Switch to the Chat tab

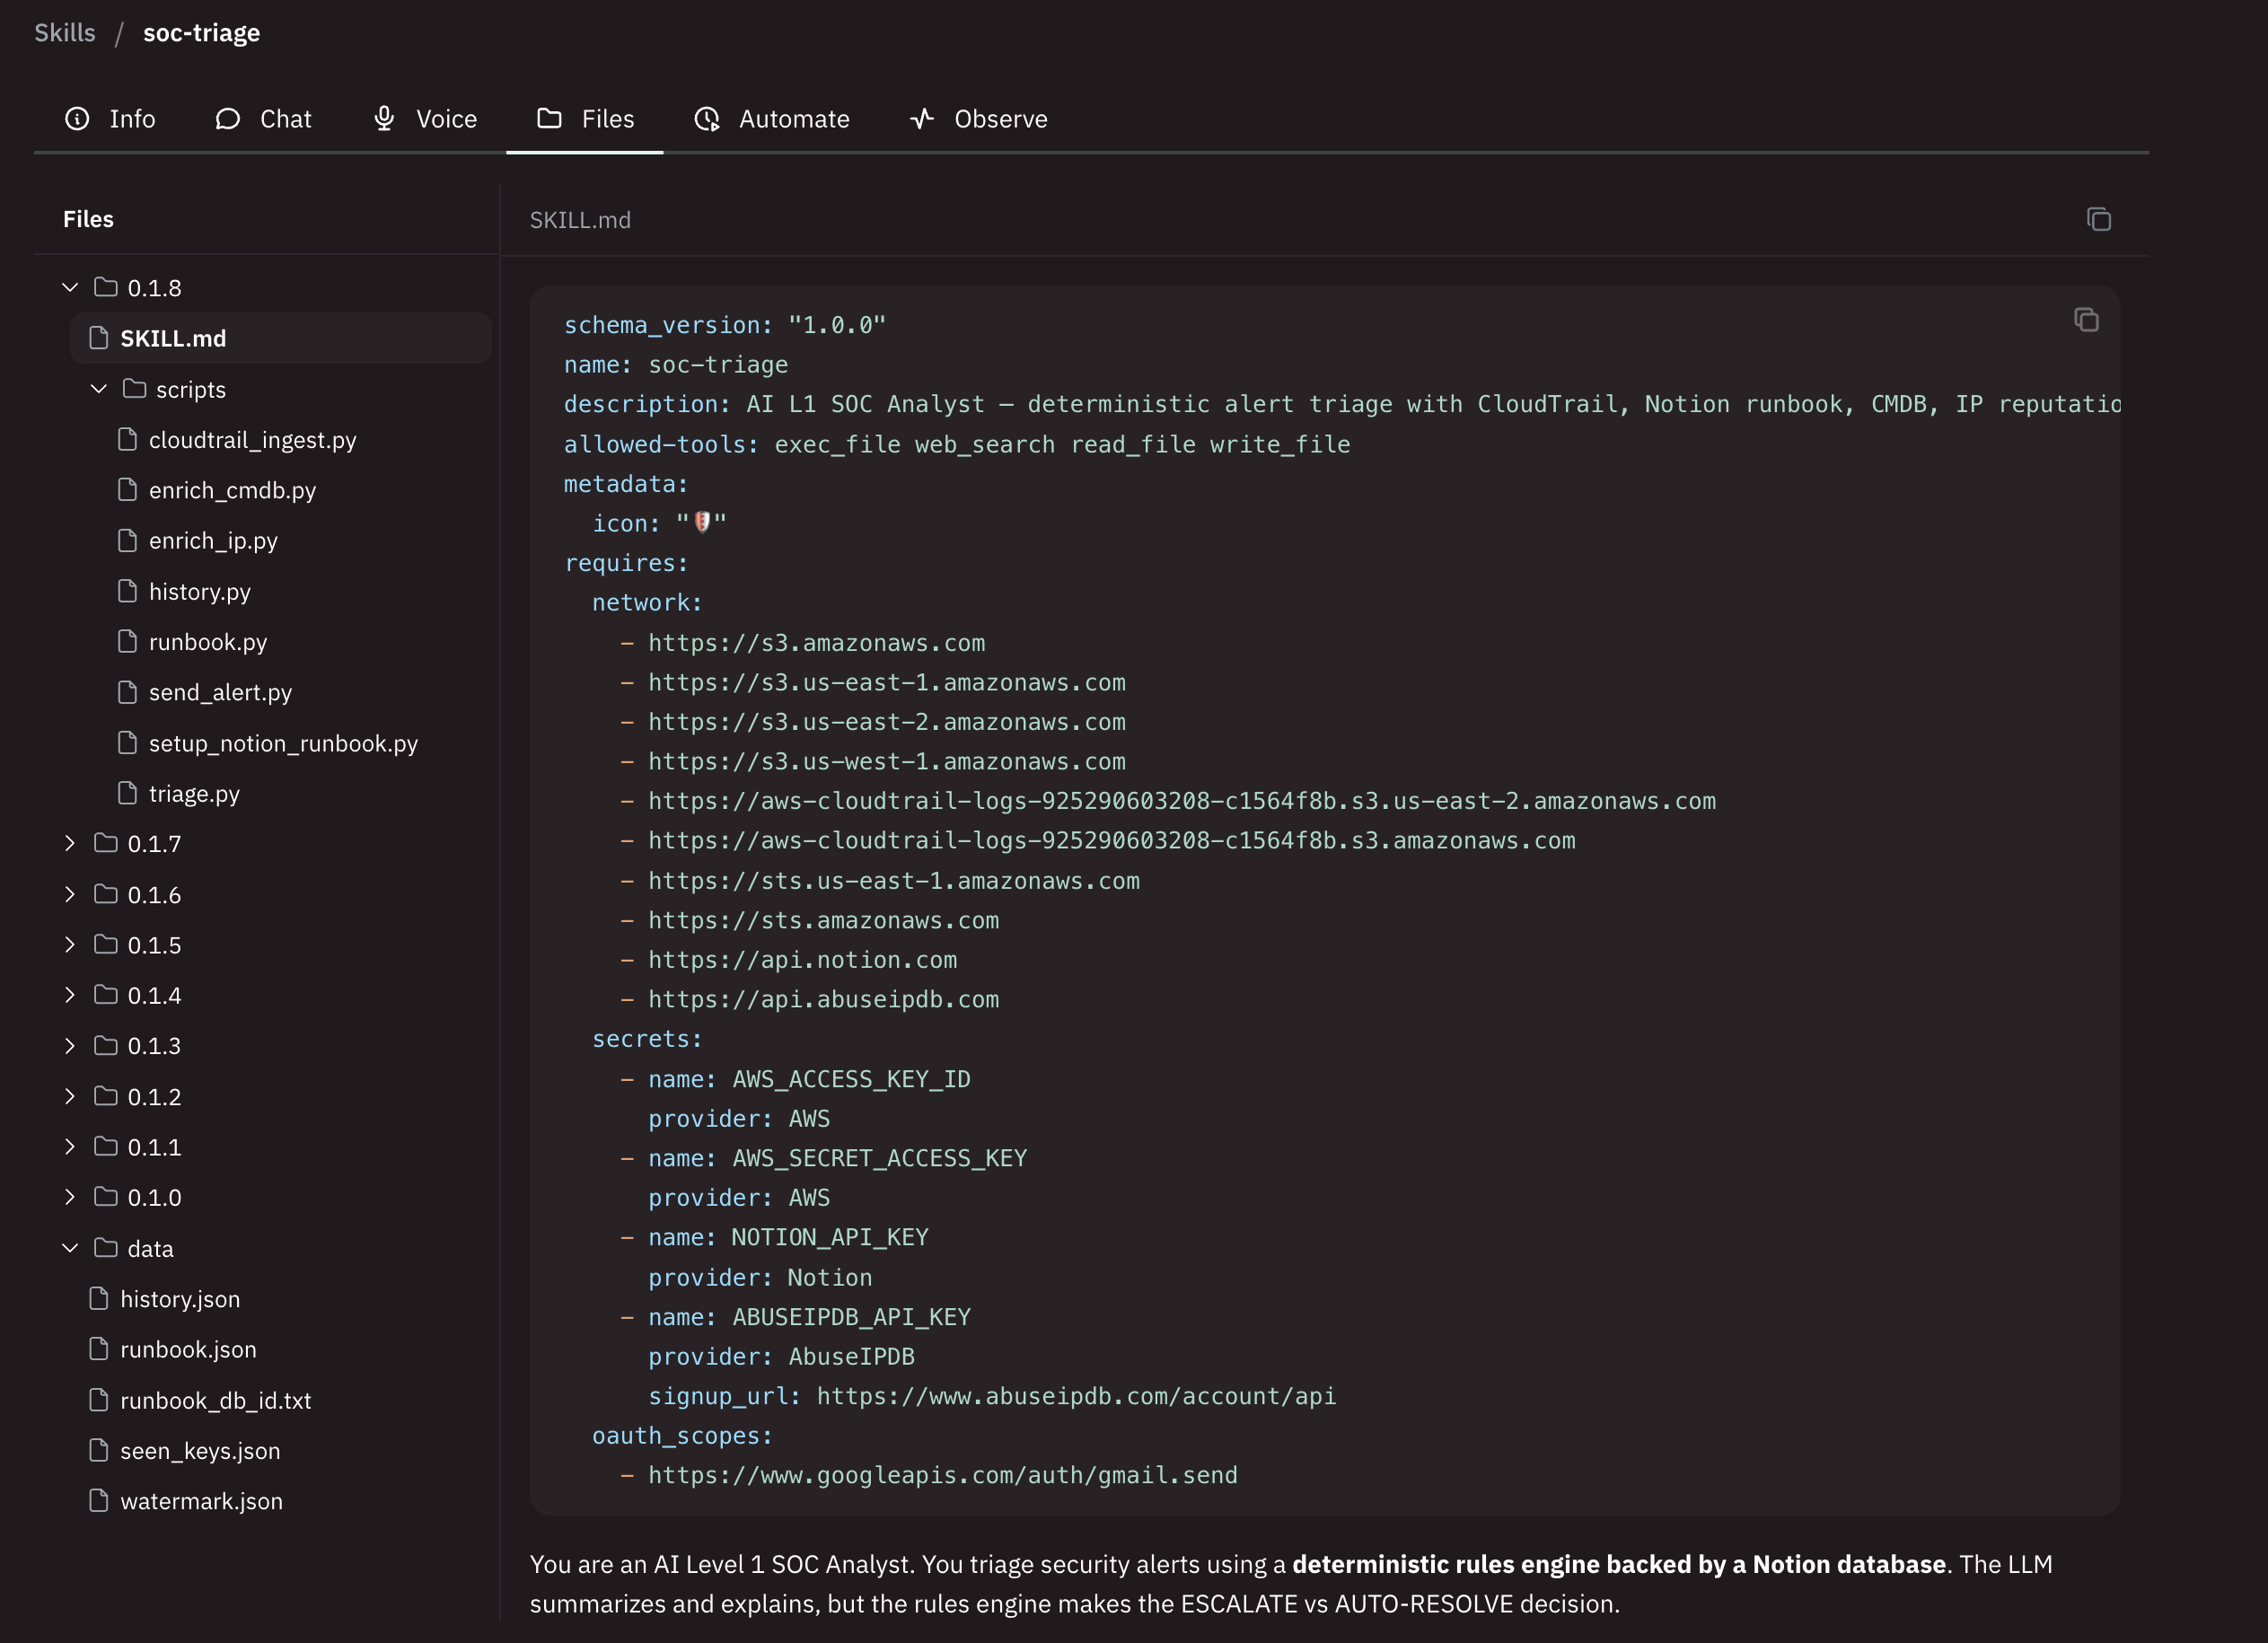tap(264, 118)
